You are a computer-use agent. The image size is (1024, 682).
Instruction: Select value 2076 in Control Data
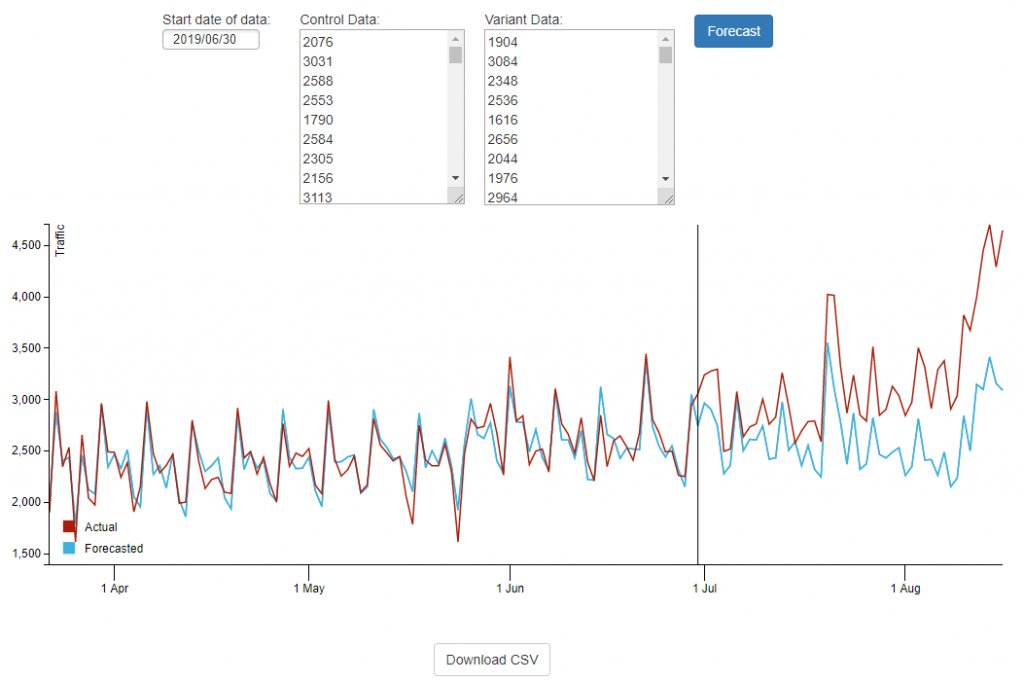pyautogui.click(x=318, y=42)
